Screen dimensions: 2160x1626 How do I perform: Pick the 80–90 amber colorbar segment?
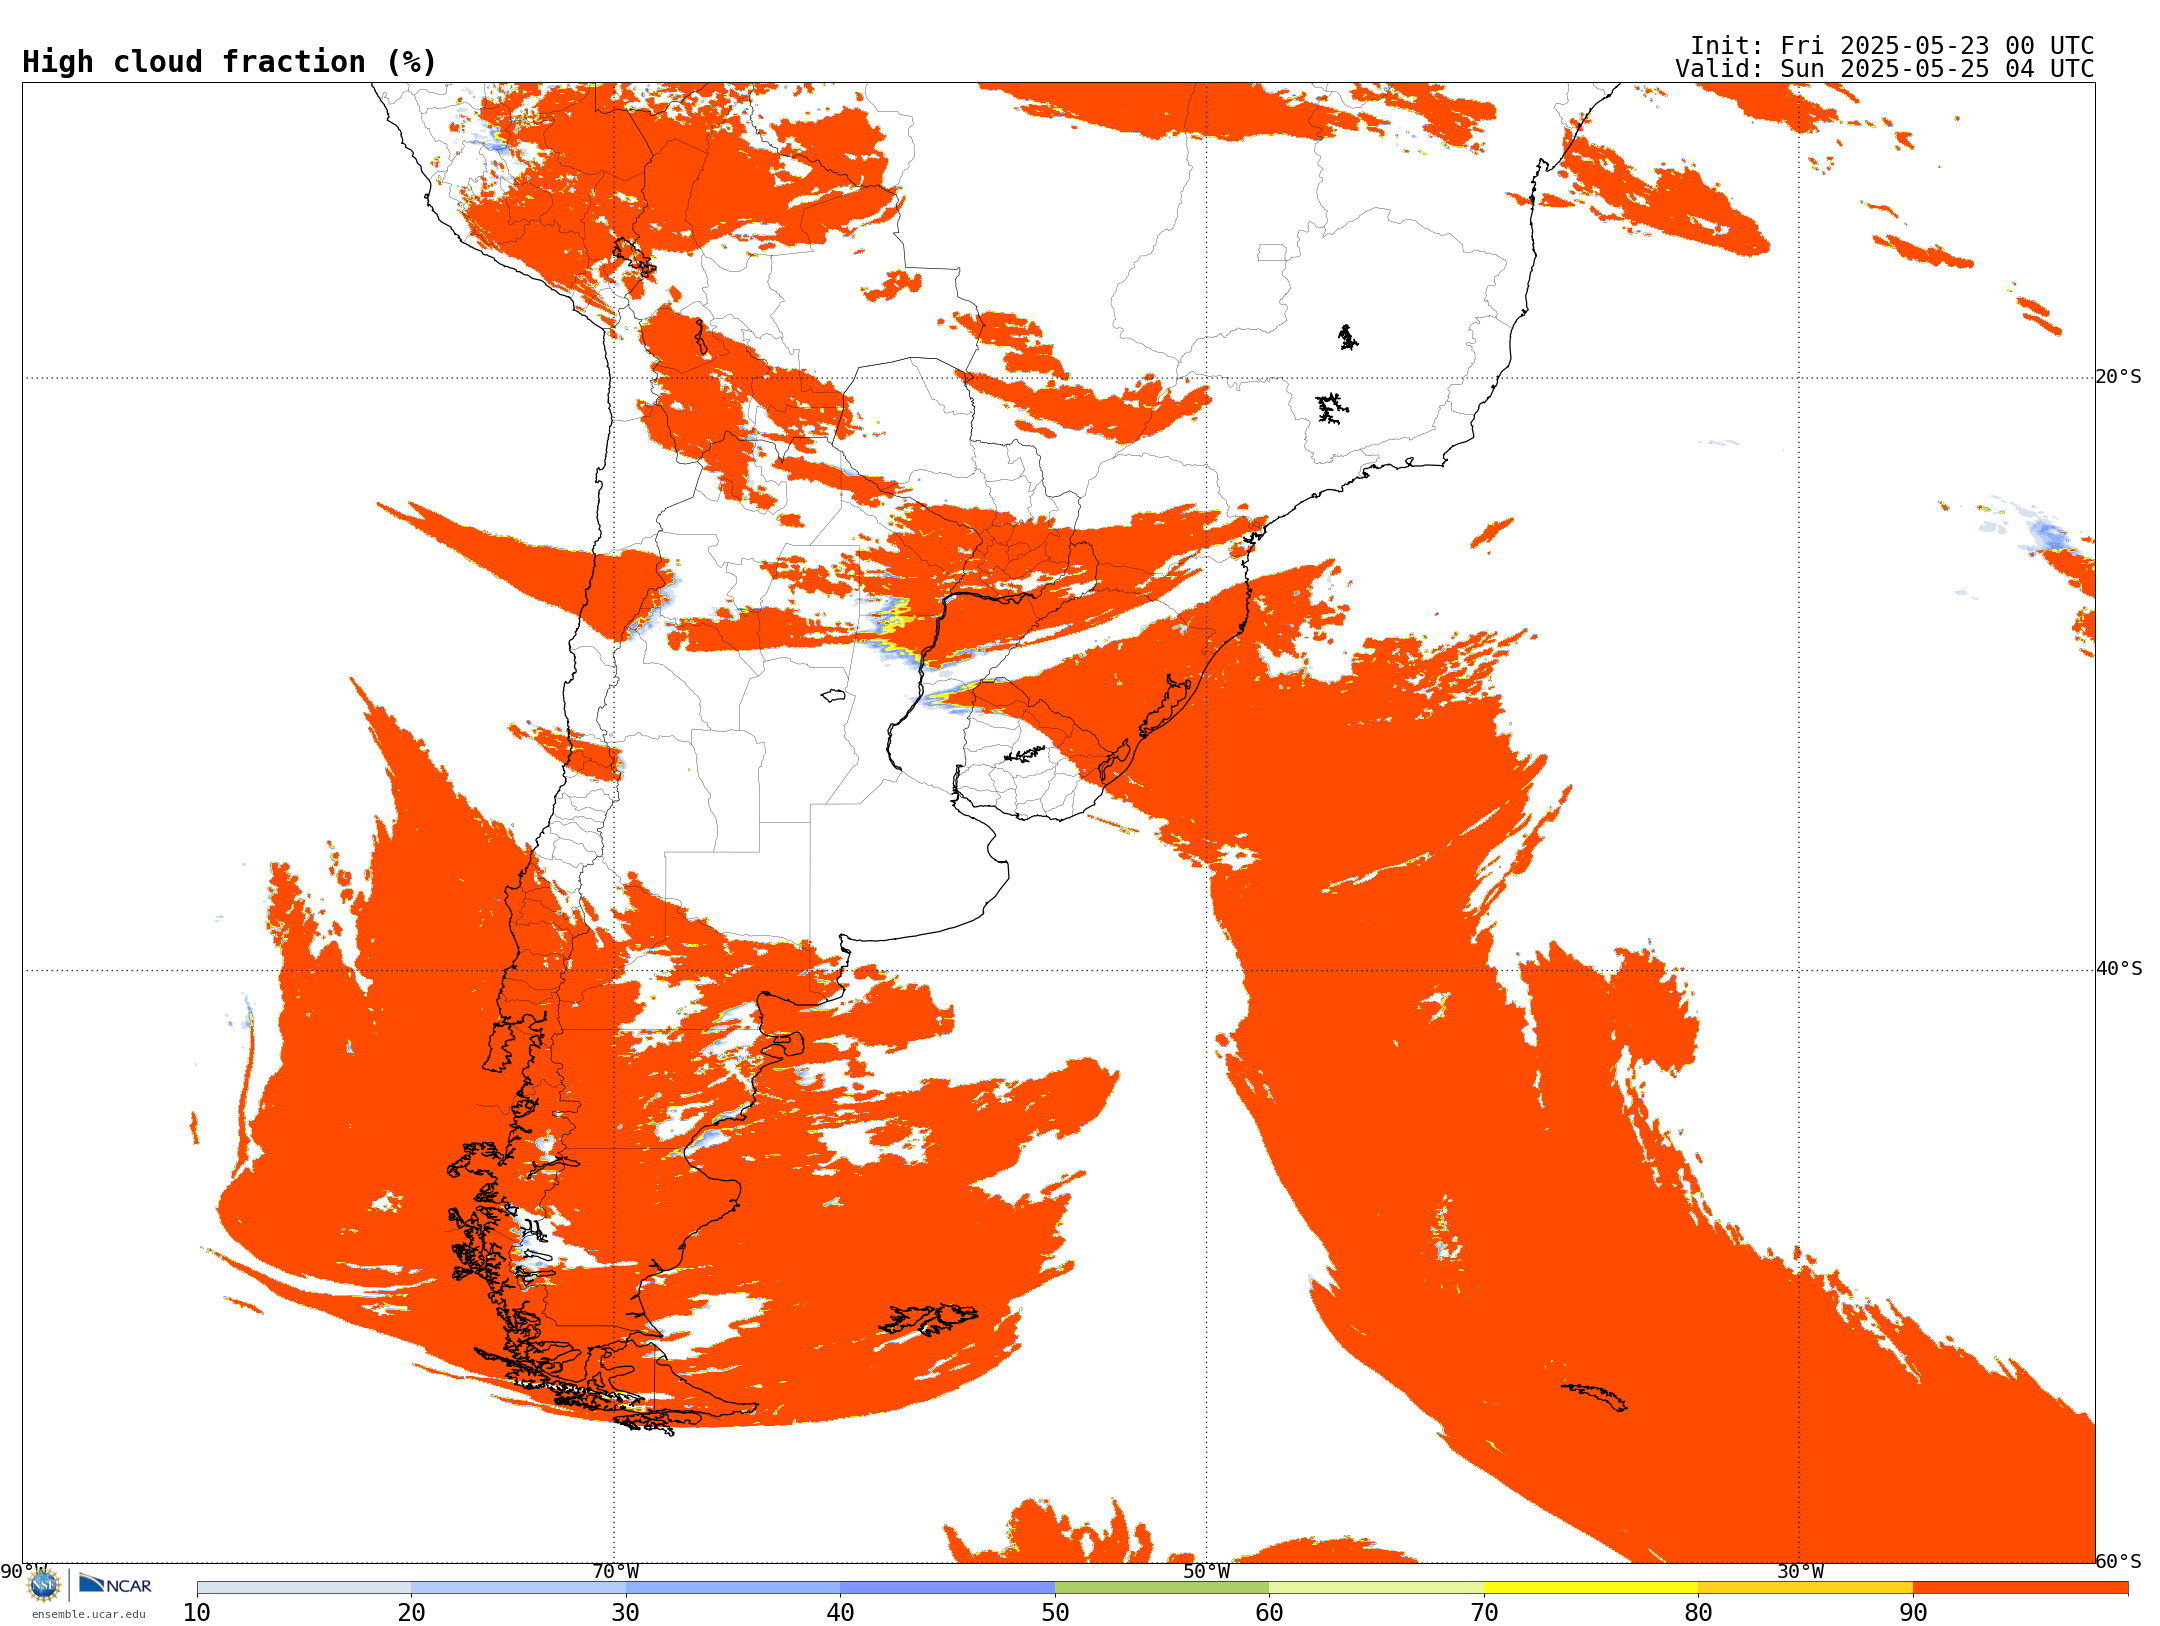click(1805, 1588)
